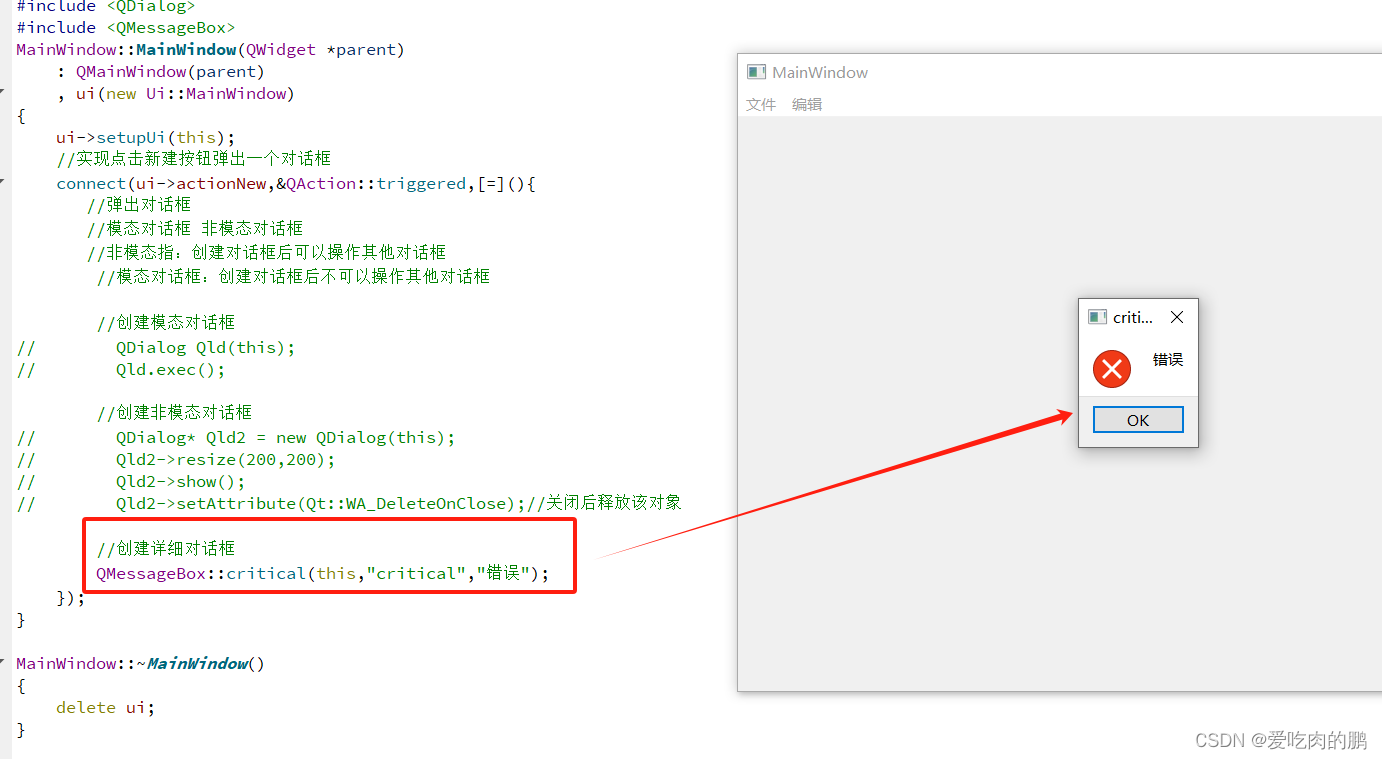
Task: Click the : QMainWindow(parent) line
Action: coord(161,71)
